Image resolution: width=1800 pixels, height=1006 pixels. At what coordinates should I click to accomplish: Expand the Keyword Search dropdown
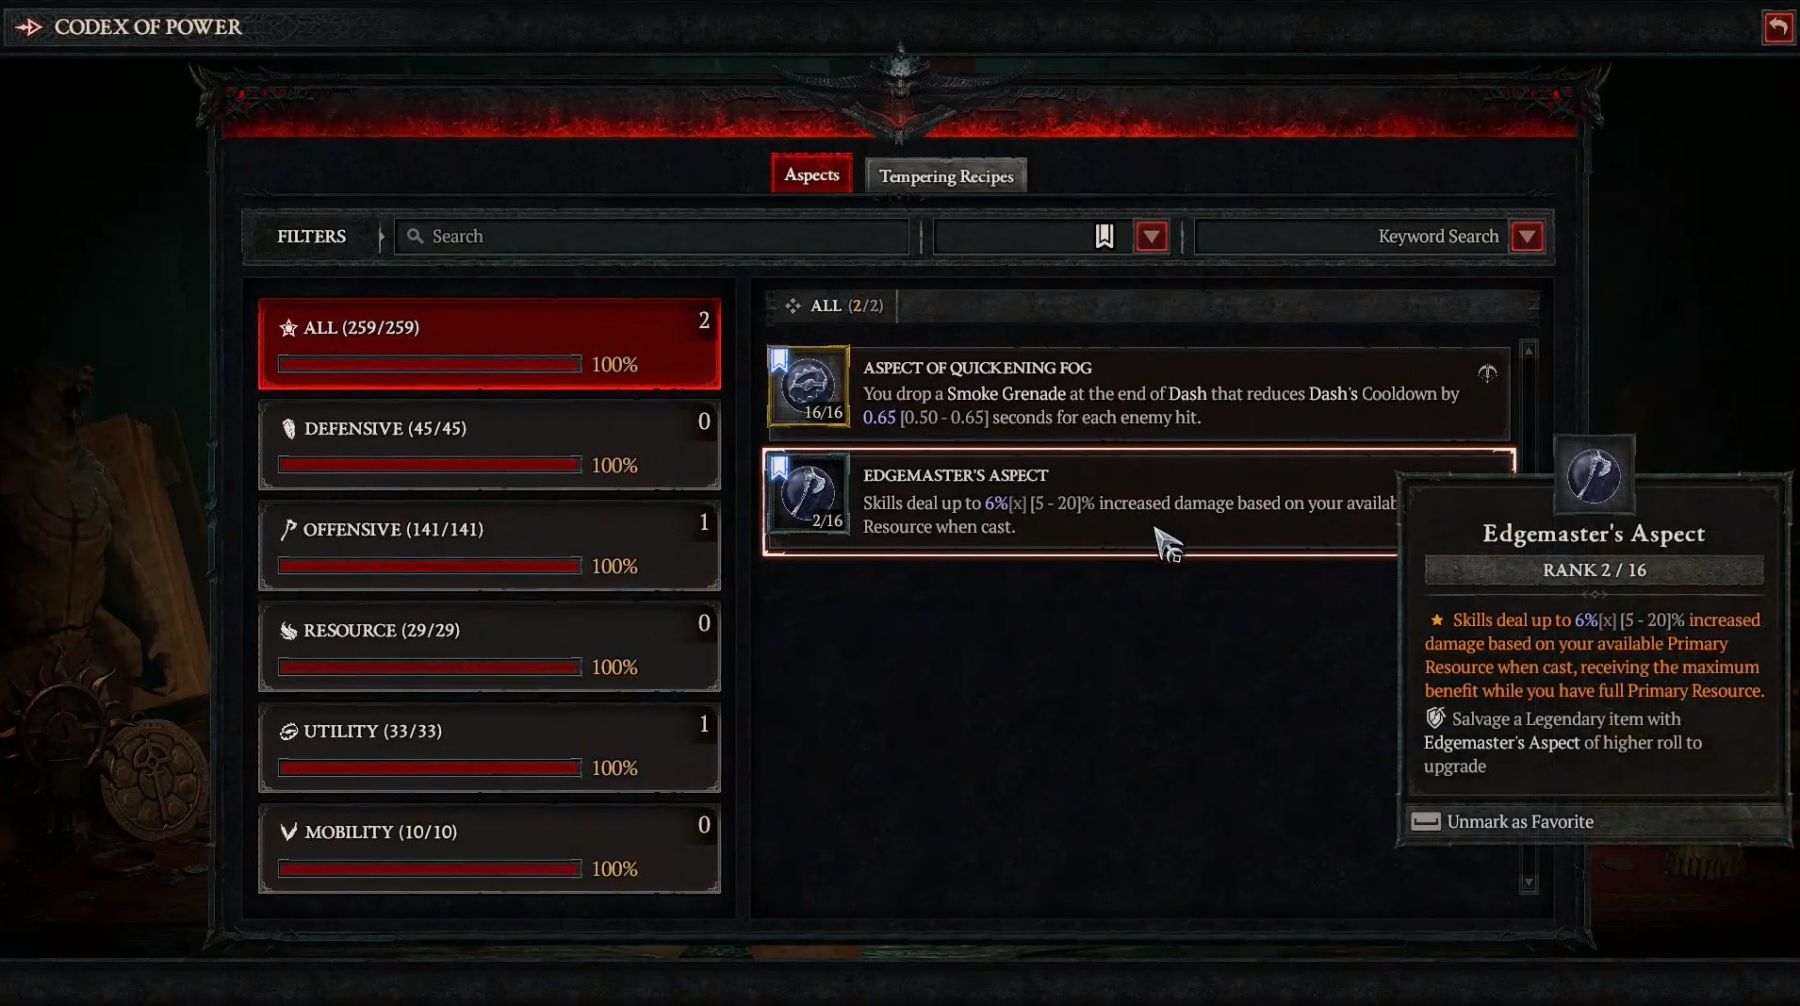(1526, 237)
